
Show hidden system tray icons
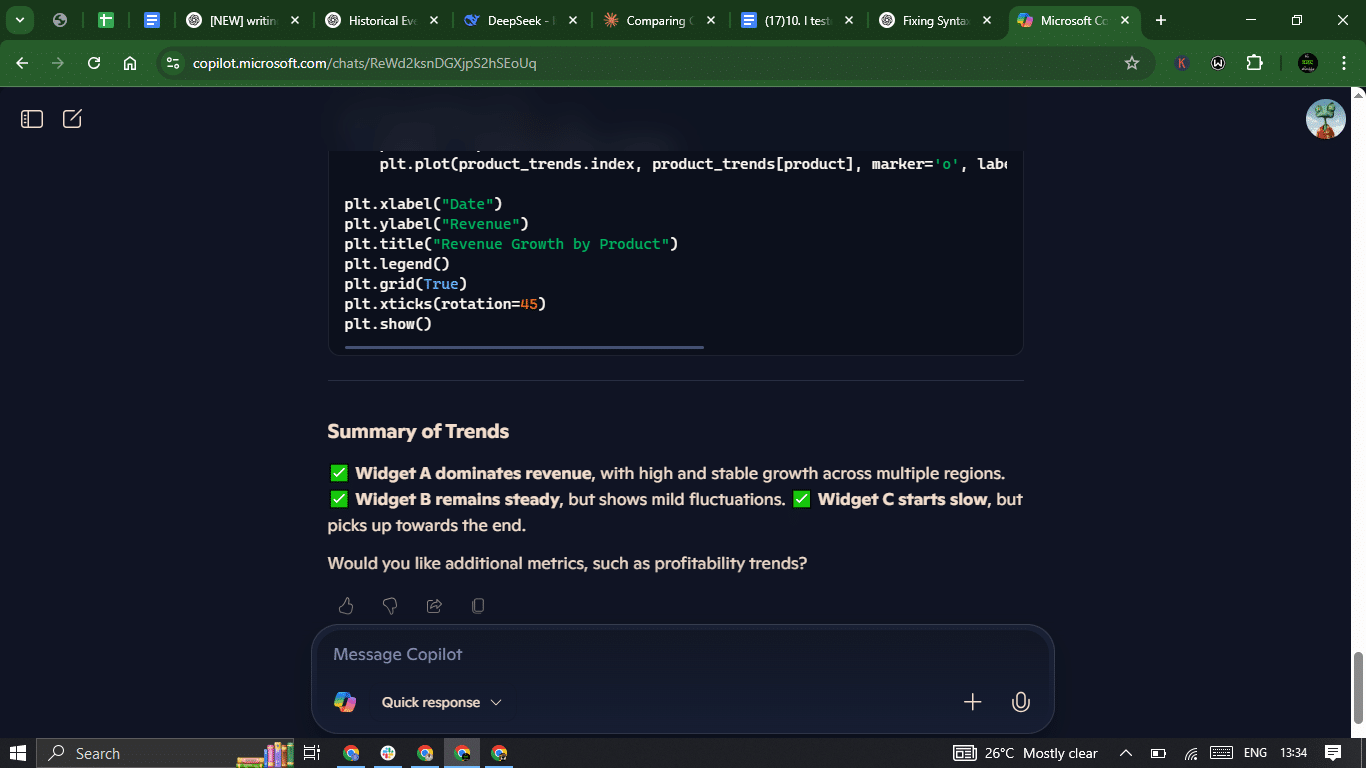click(x=1125, y=753)
